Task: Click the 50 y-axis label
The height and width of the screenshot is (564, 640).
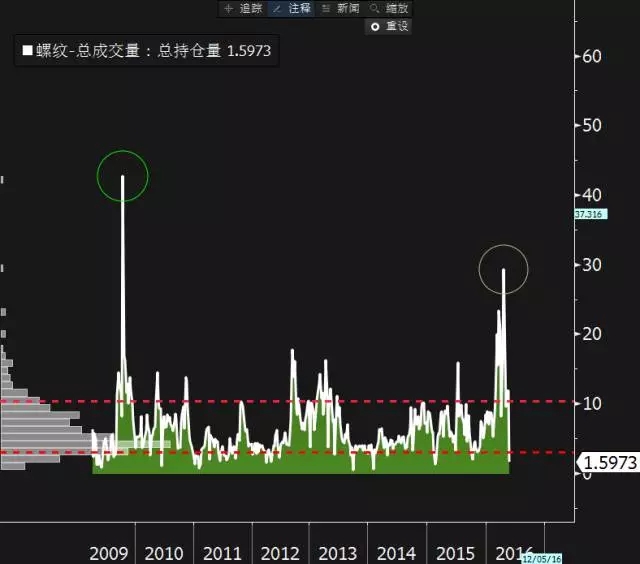Action: tap(592, 126)
